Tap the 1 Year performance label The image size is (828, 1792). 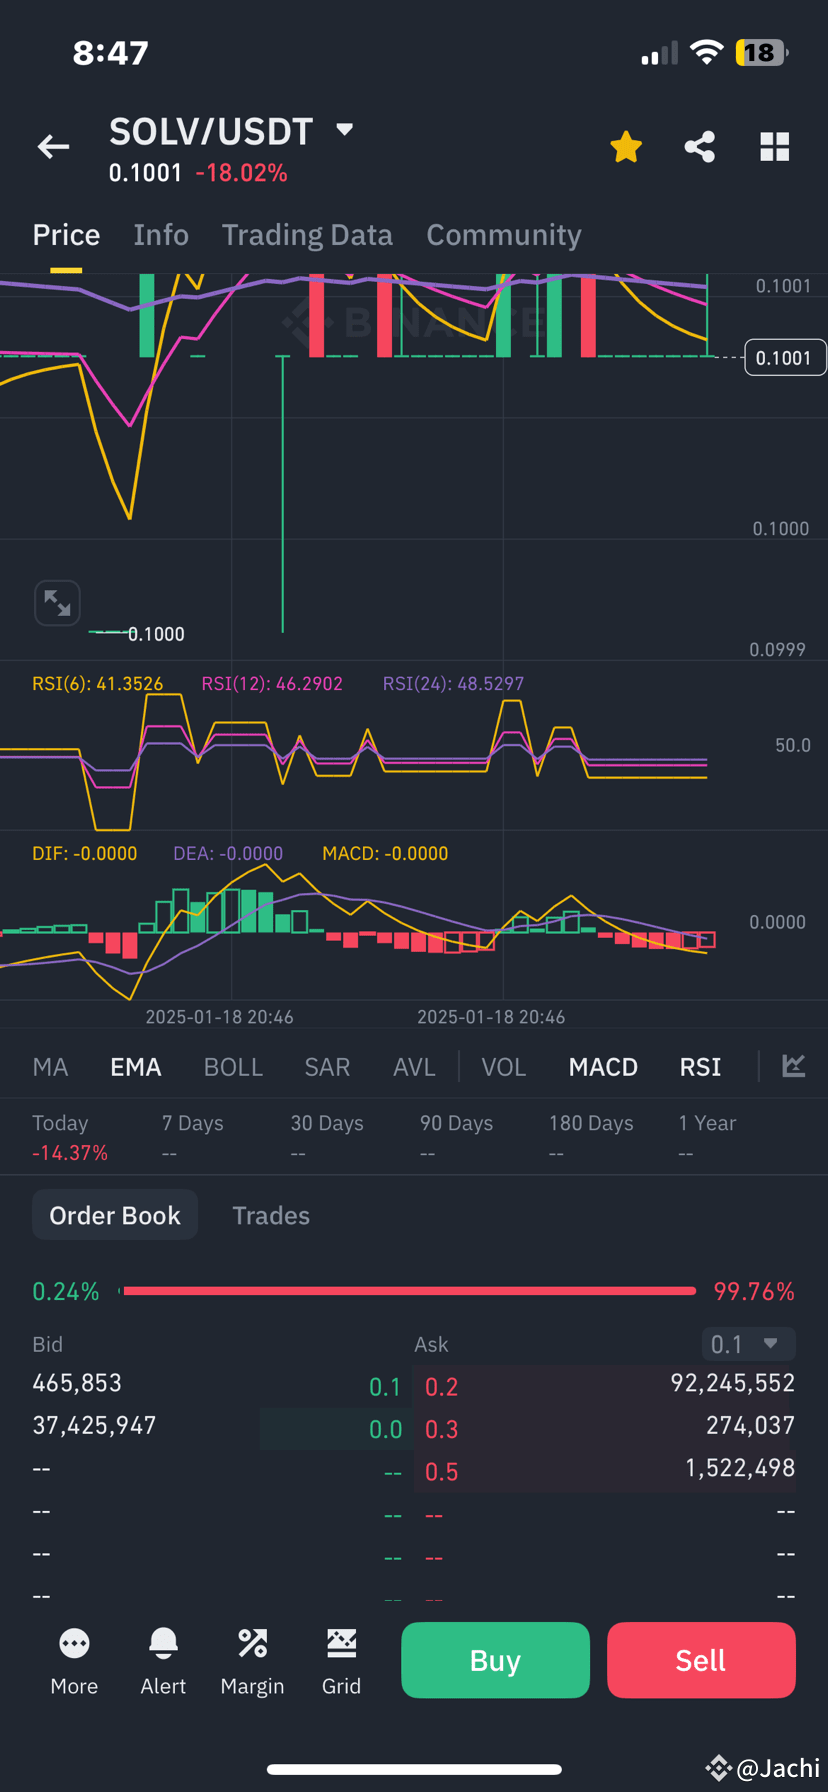click(x=707, y=1123)
